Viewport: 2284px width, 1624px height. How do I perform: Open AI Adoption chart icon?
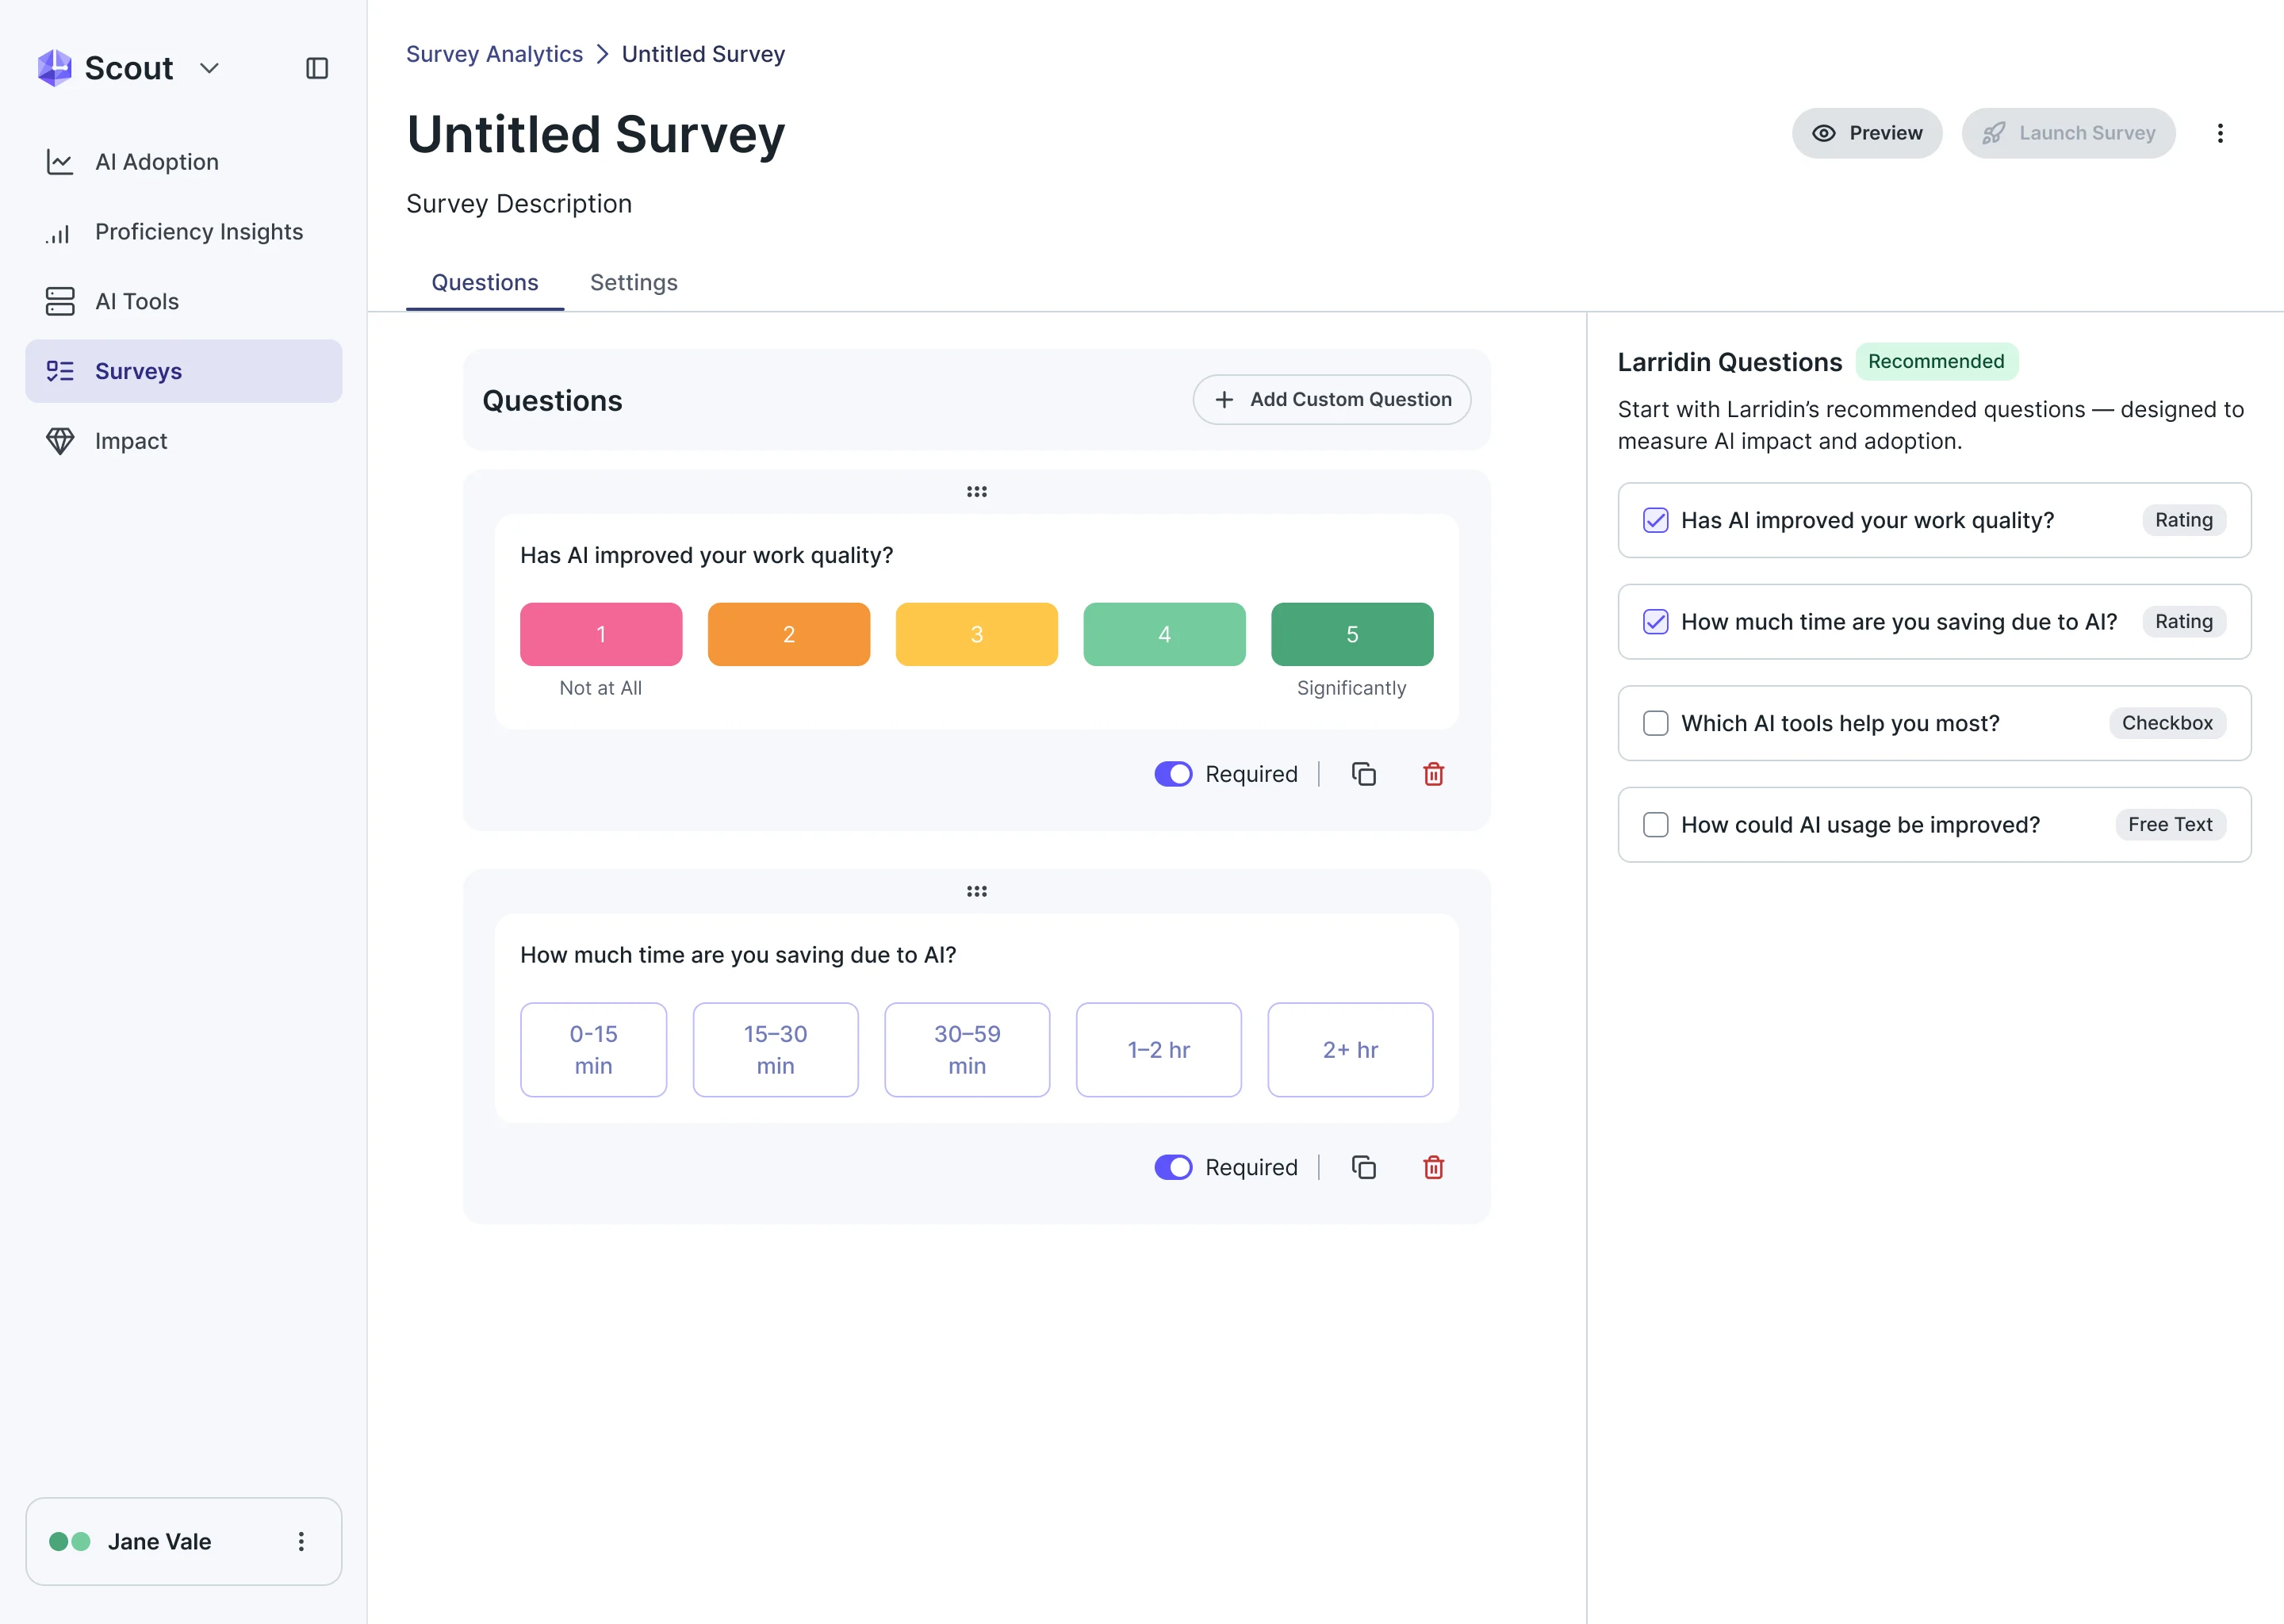pos(60,162)
